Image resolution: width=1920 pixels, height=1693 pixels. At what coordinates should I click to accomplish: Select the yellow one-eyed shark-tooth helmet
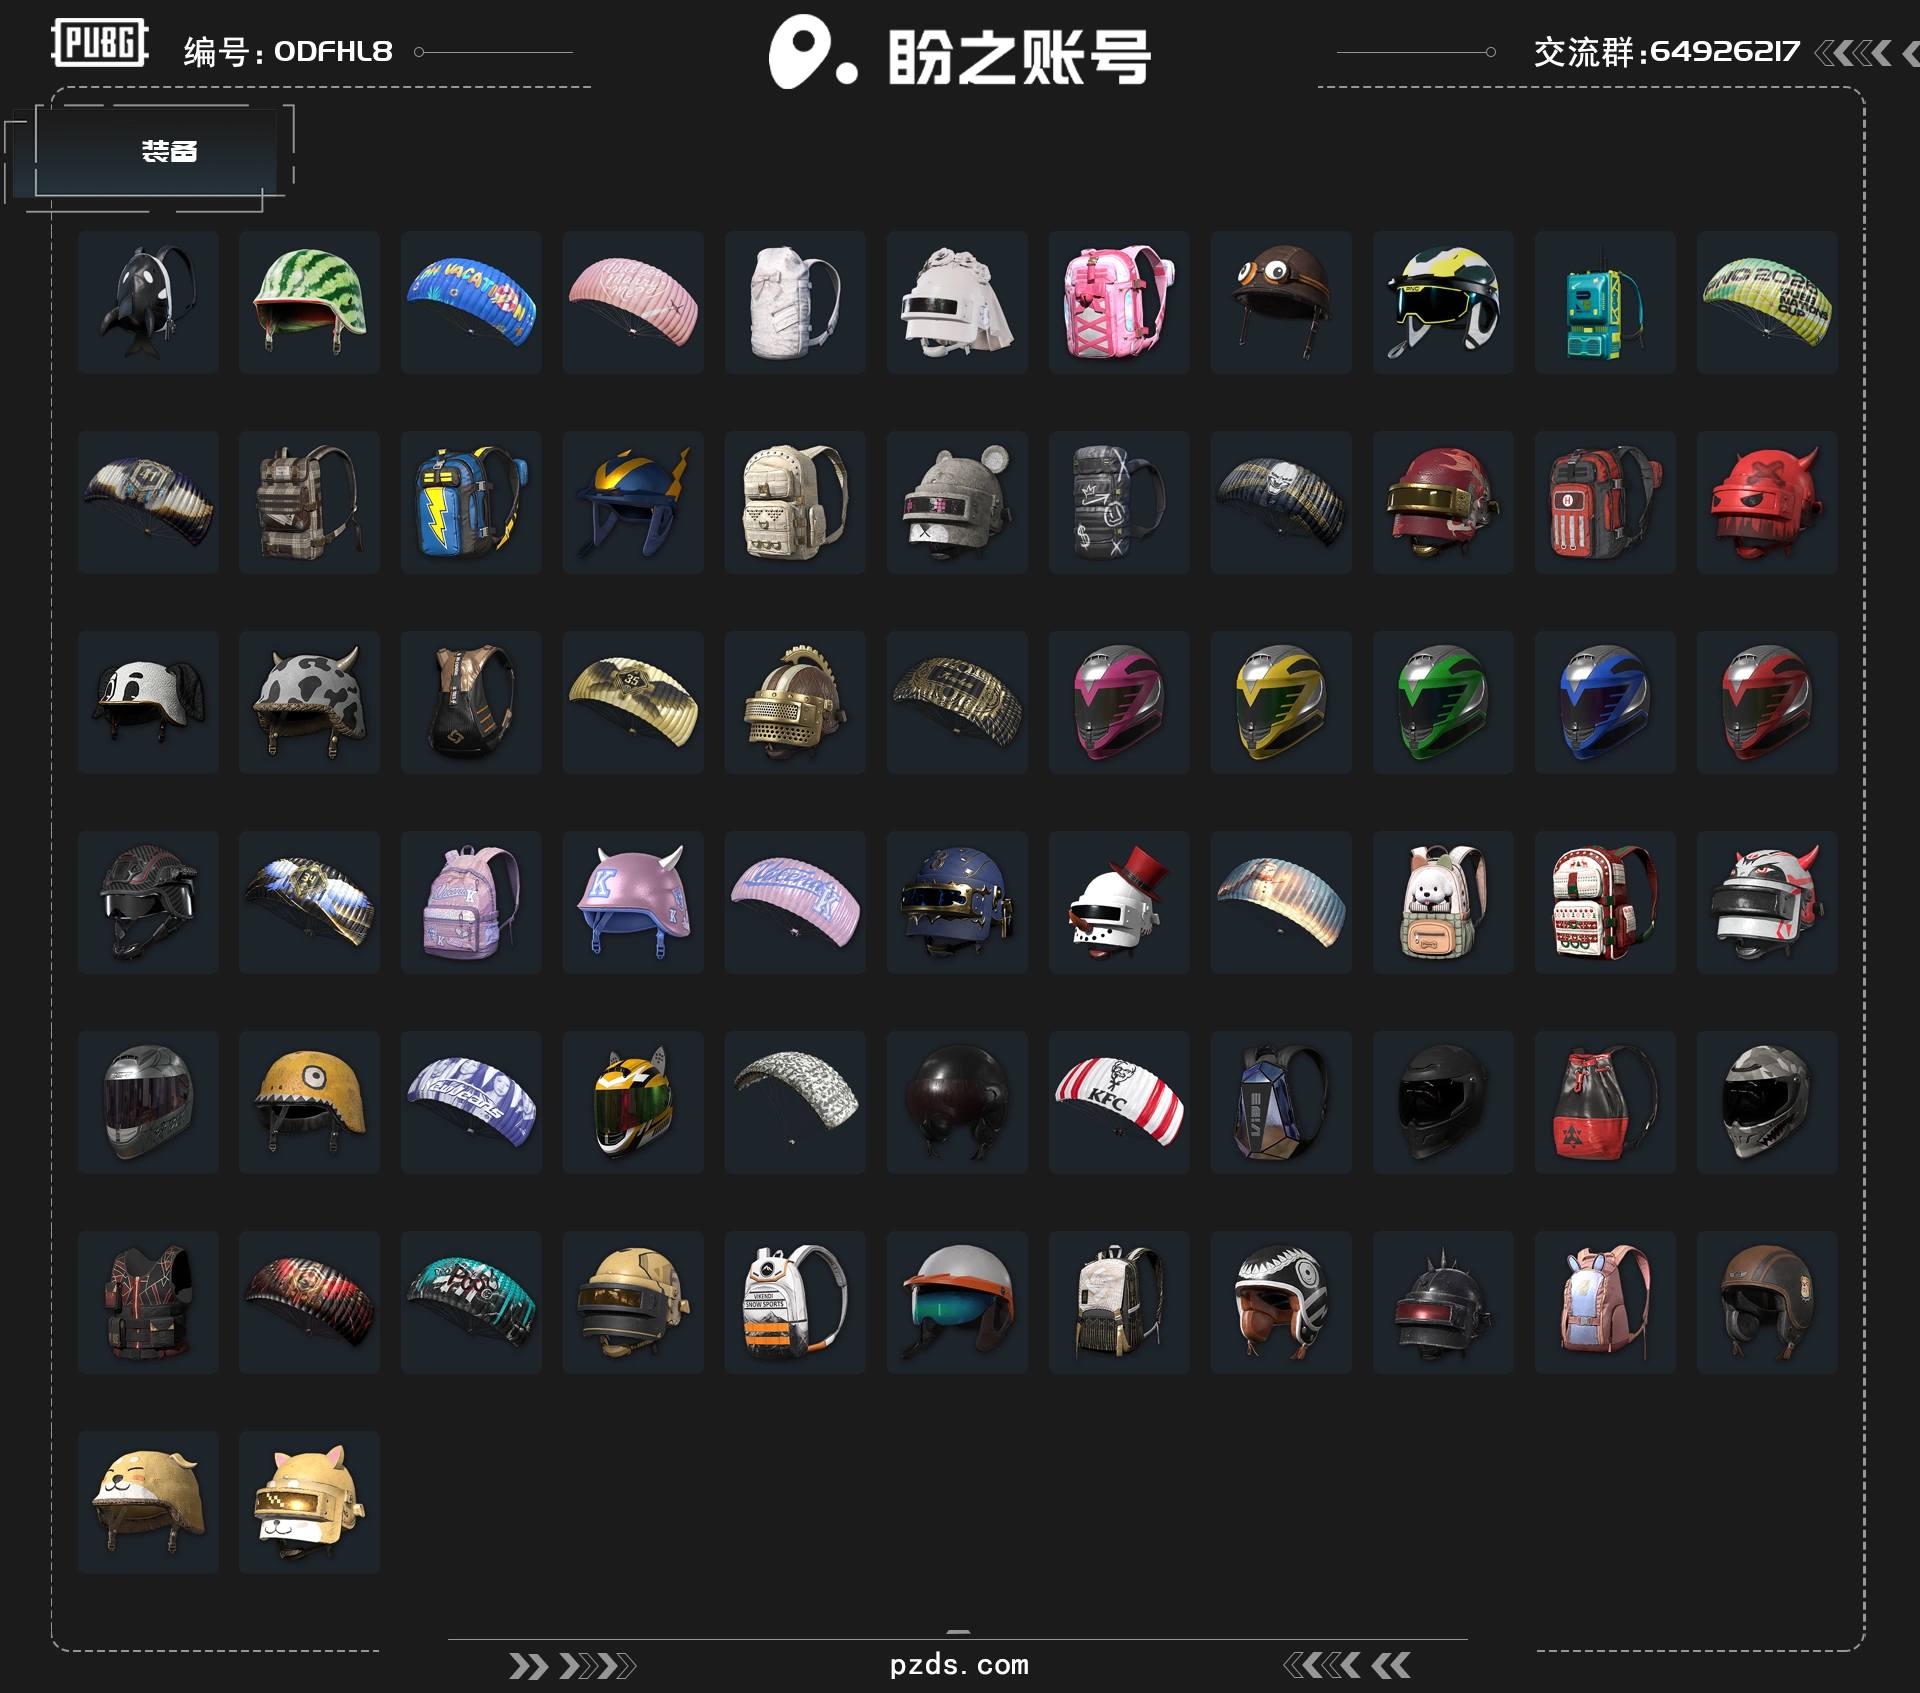click(x=309, y=1102)
